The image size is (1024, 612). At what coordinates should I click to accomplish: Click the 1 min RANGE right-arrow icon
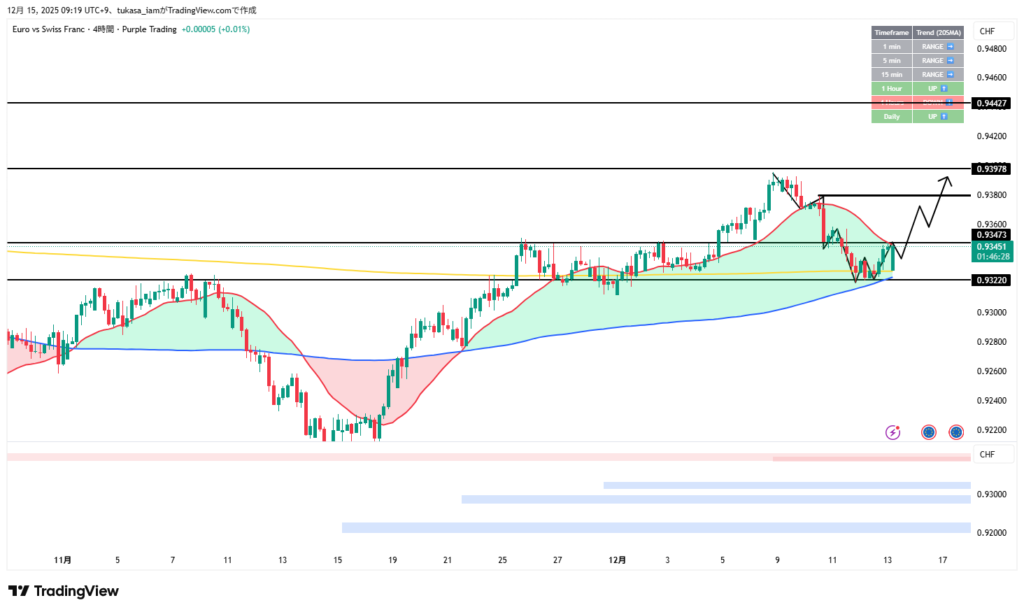951,47
